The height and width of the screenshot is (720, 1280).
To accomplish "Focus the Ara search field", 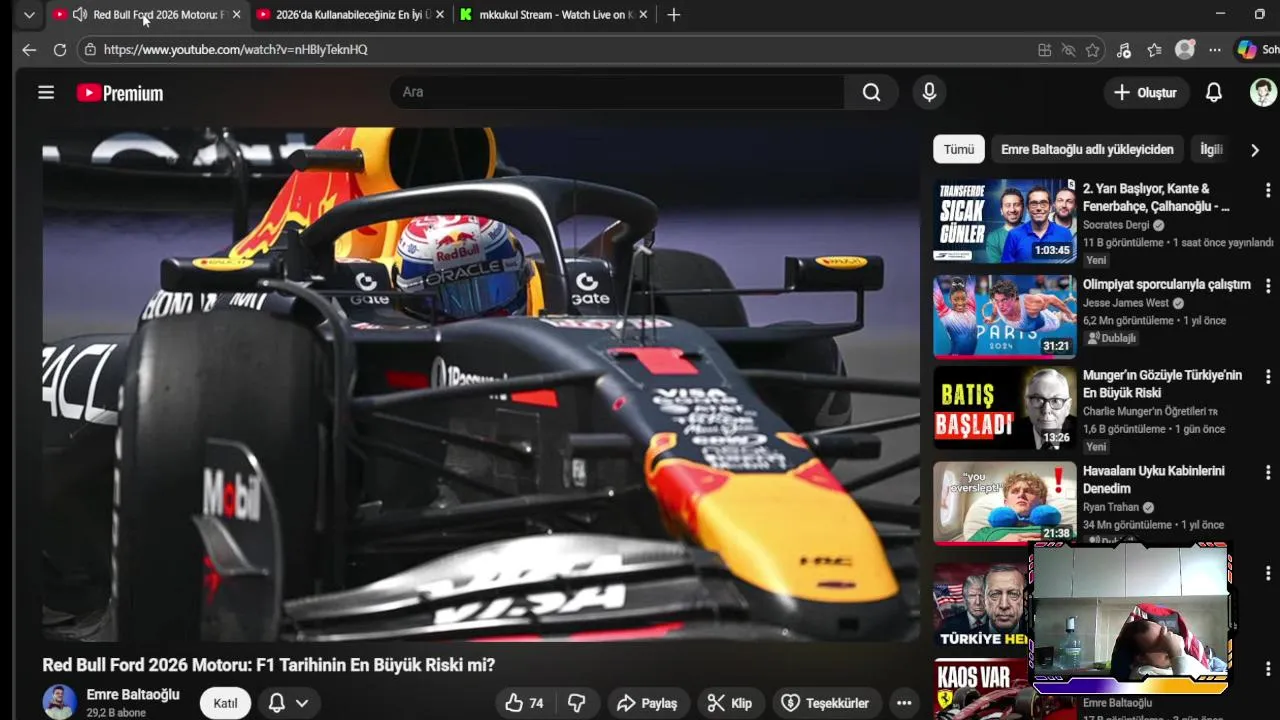I will pyautogui.click(x=617, y=92).
